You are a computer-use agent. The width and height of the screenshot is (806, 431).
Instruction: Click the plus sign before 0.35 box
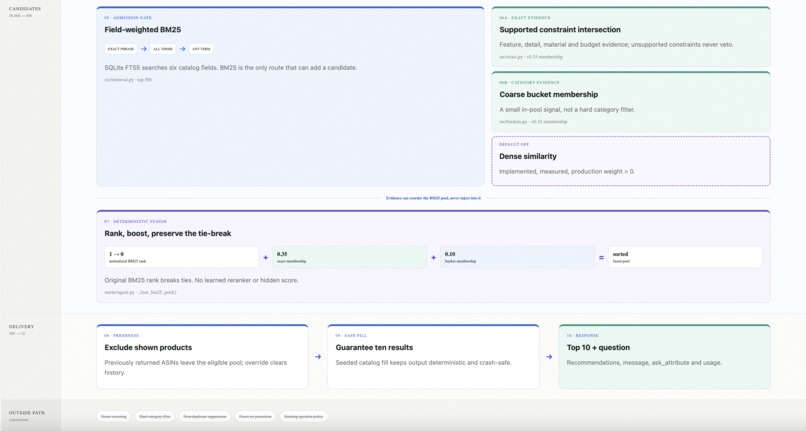pyautogui.click(x=266, y=258)
